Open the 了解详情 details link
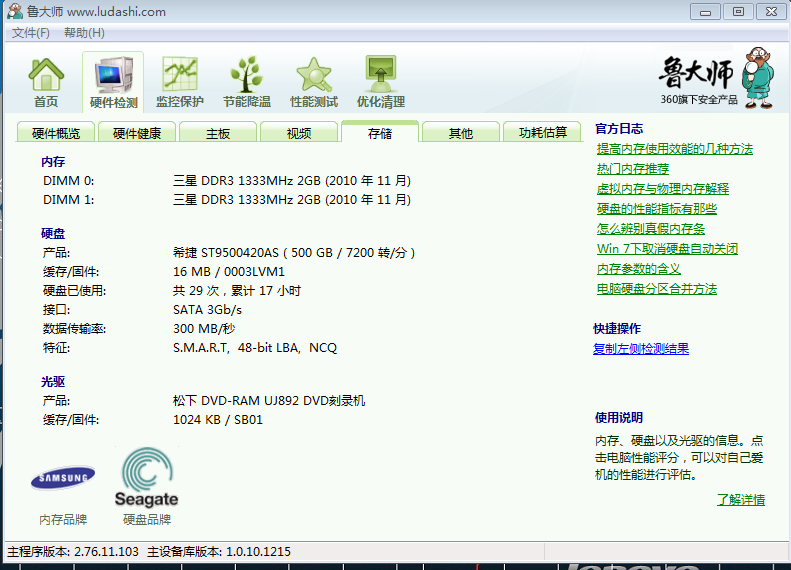791x570 pixels. (740, 500)
